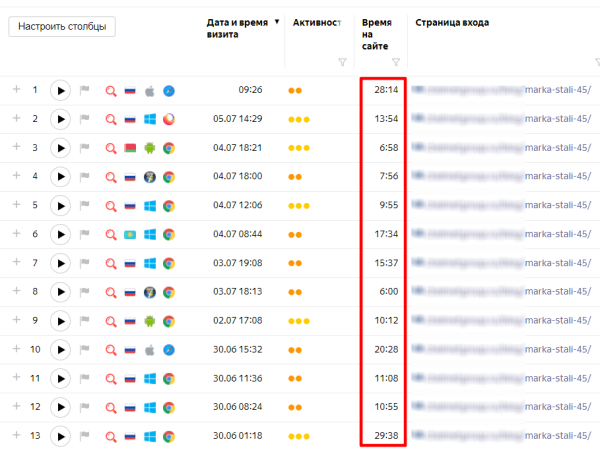Click the 'Страница входа' column header
Viewport: 600px width, 450px height.
pos(452,23)
